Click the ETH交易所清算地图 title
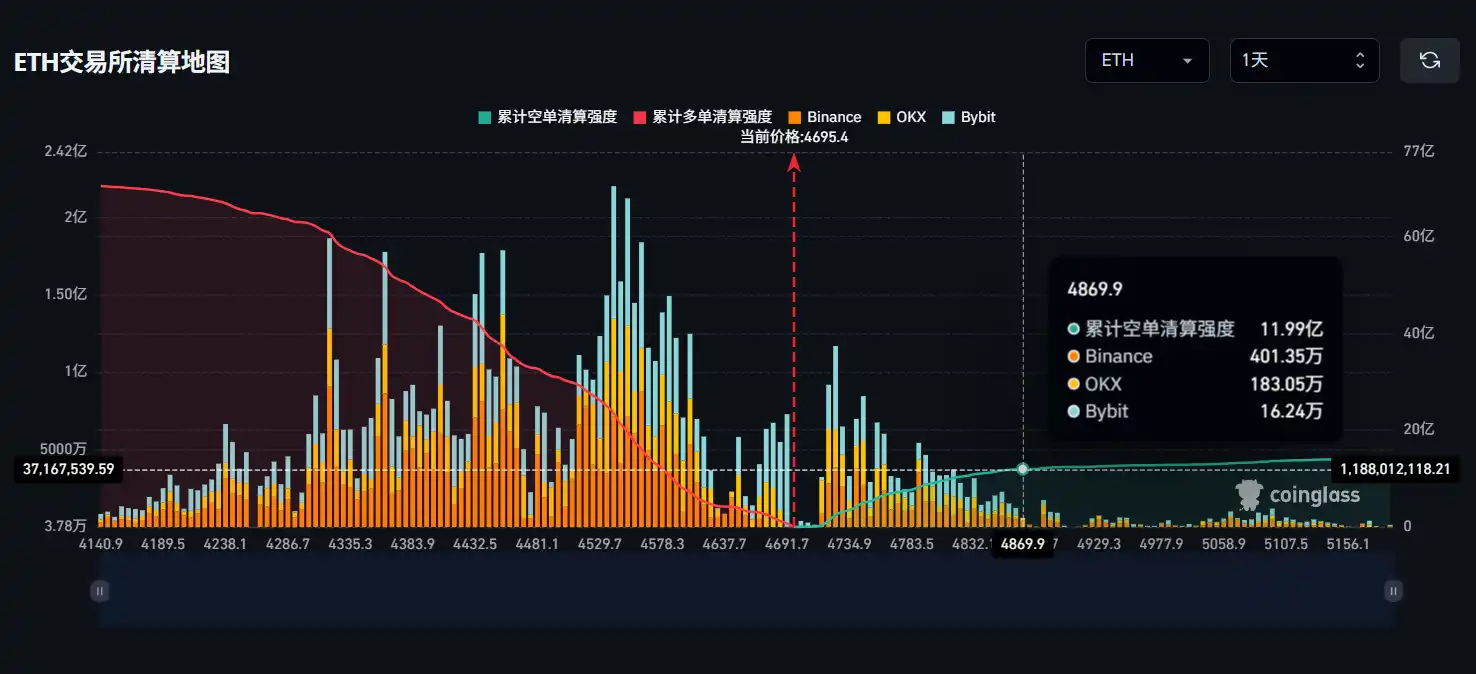 coord(122,62)
